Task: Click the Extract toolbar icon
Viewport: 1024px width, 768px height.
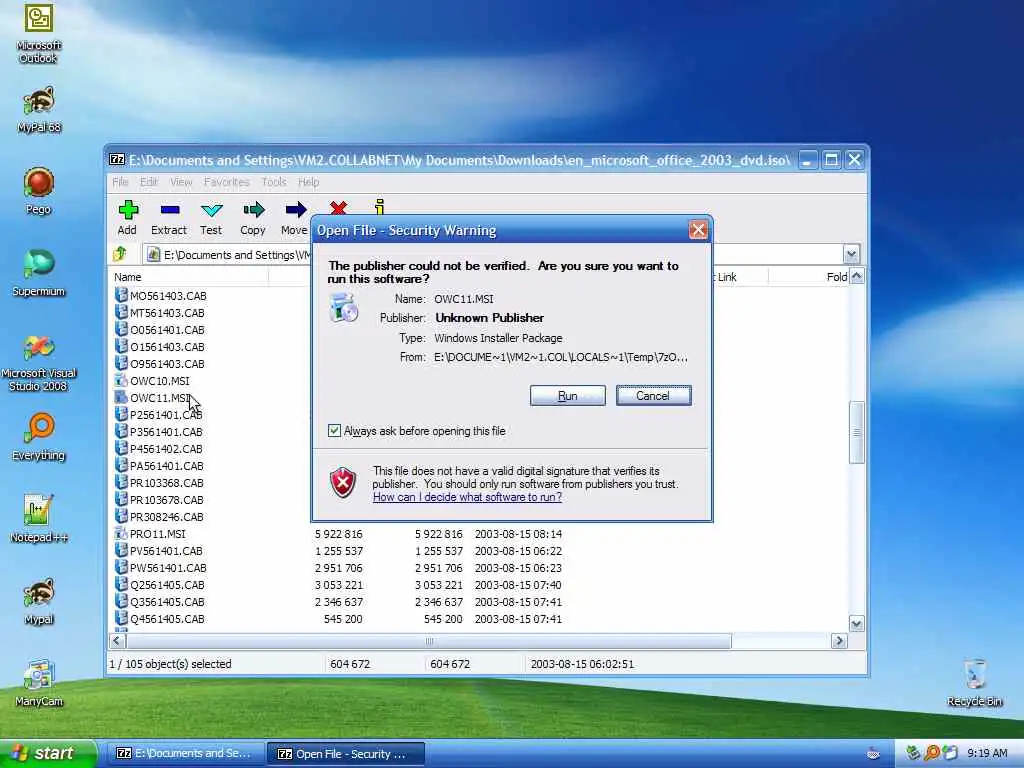Action: 169,218
